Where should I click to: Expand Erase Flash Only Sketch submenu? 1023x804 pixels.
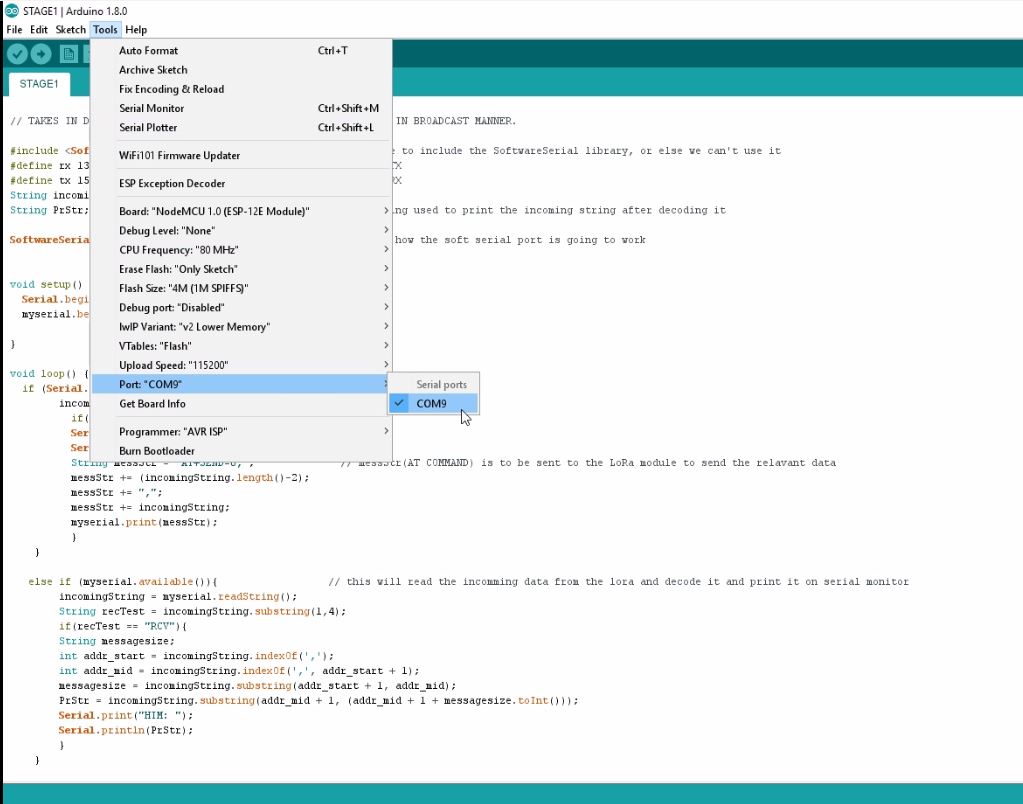[x=241, y=269]
